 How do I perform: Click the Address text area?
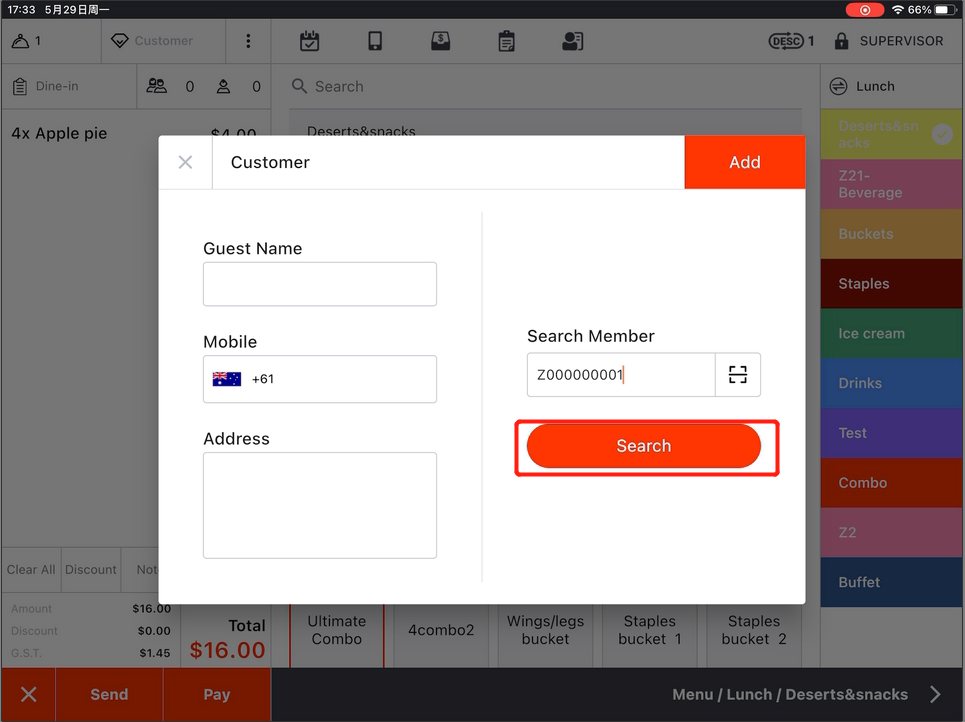(320, 505)
